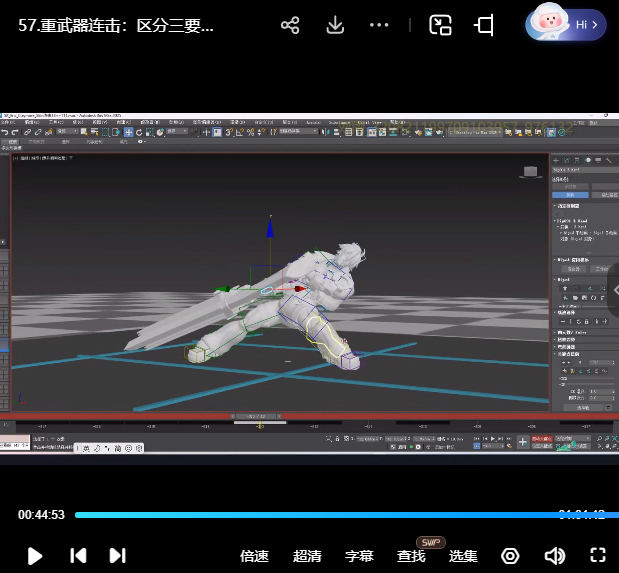Enter fullscreen mode

click(x=598, y=556)
